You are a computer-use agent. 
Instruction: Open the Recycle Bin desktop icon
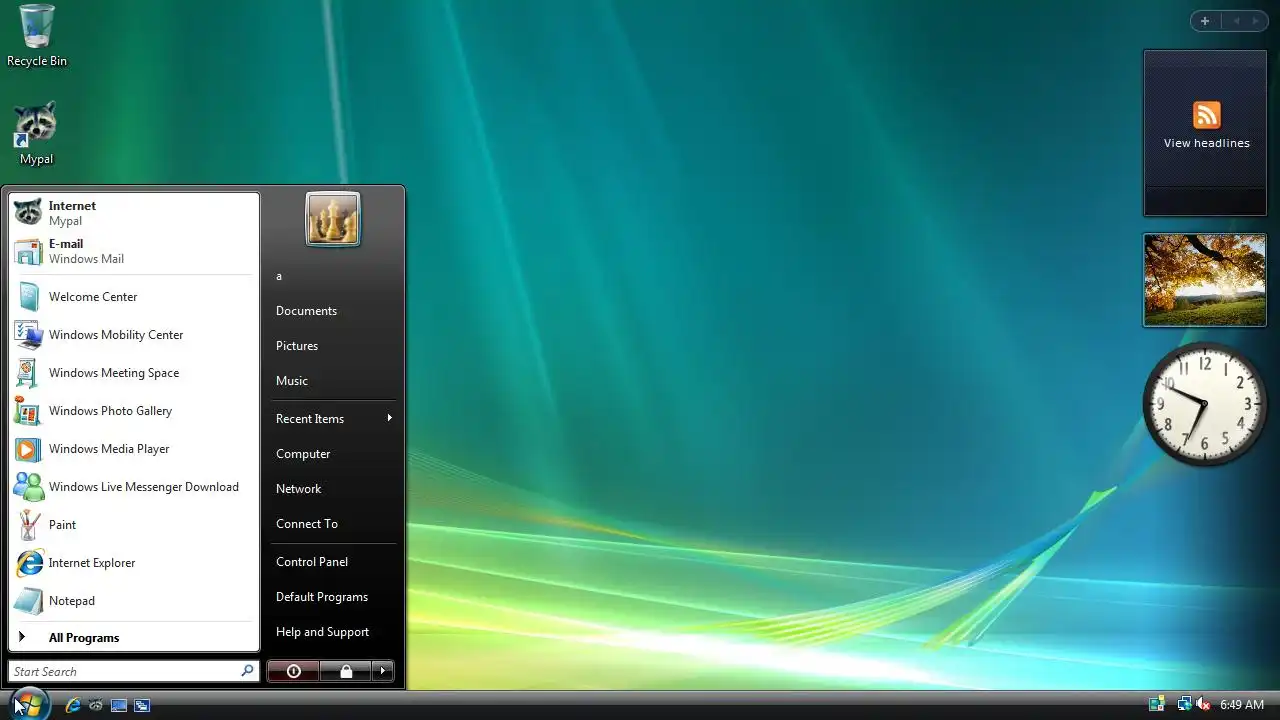pos(37,36)
